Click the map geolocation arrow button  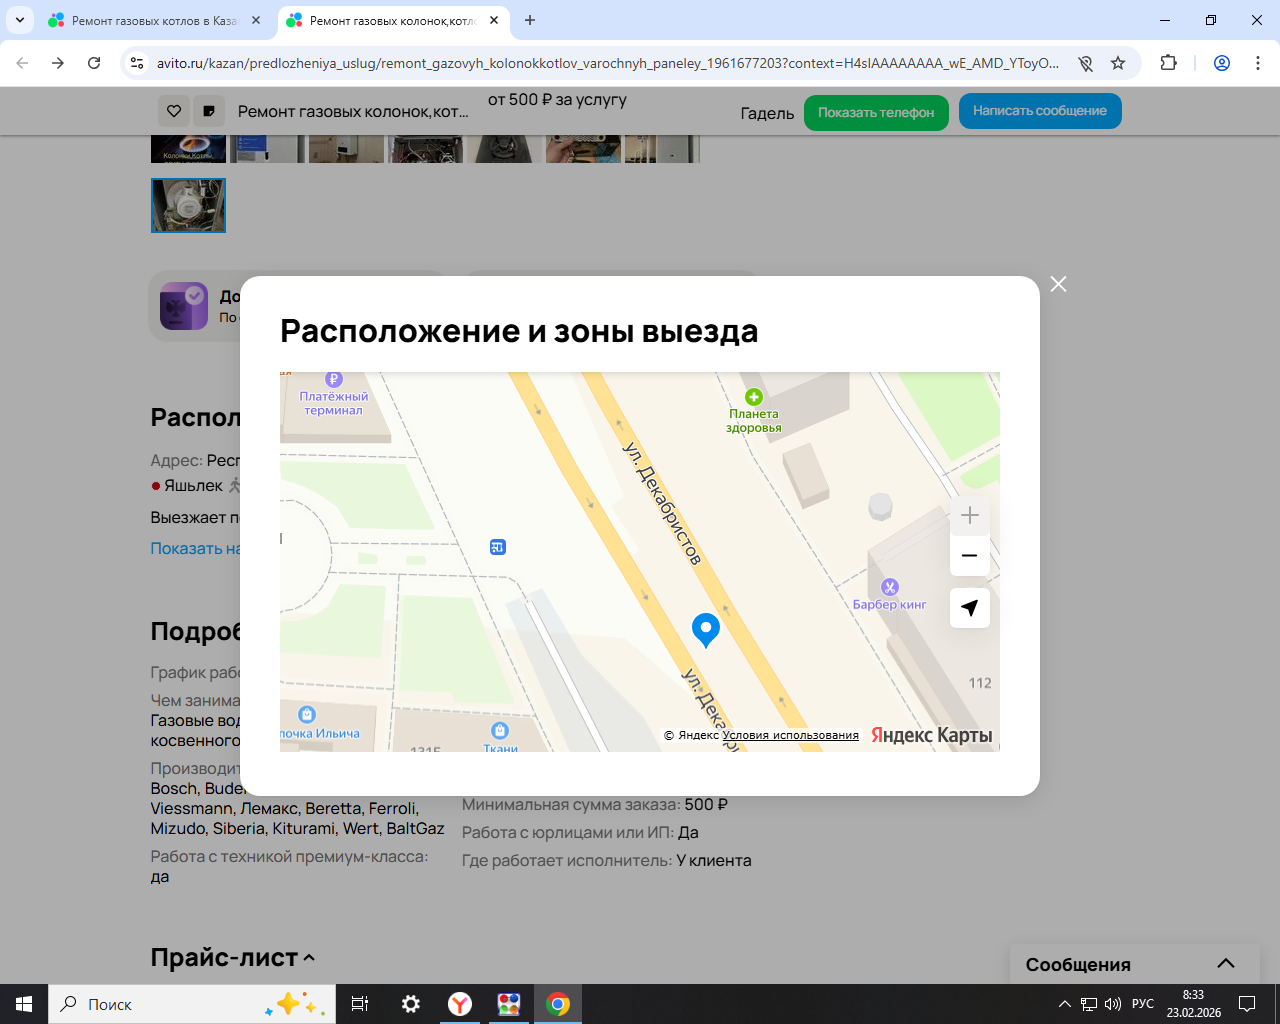tap(969, 608)
